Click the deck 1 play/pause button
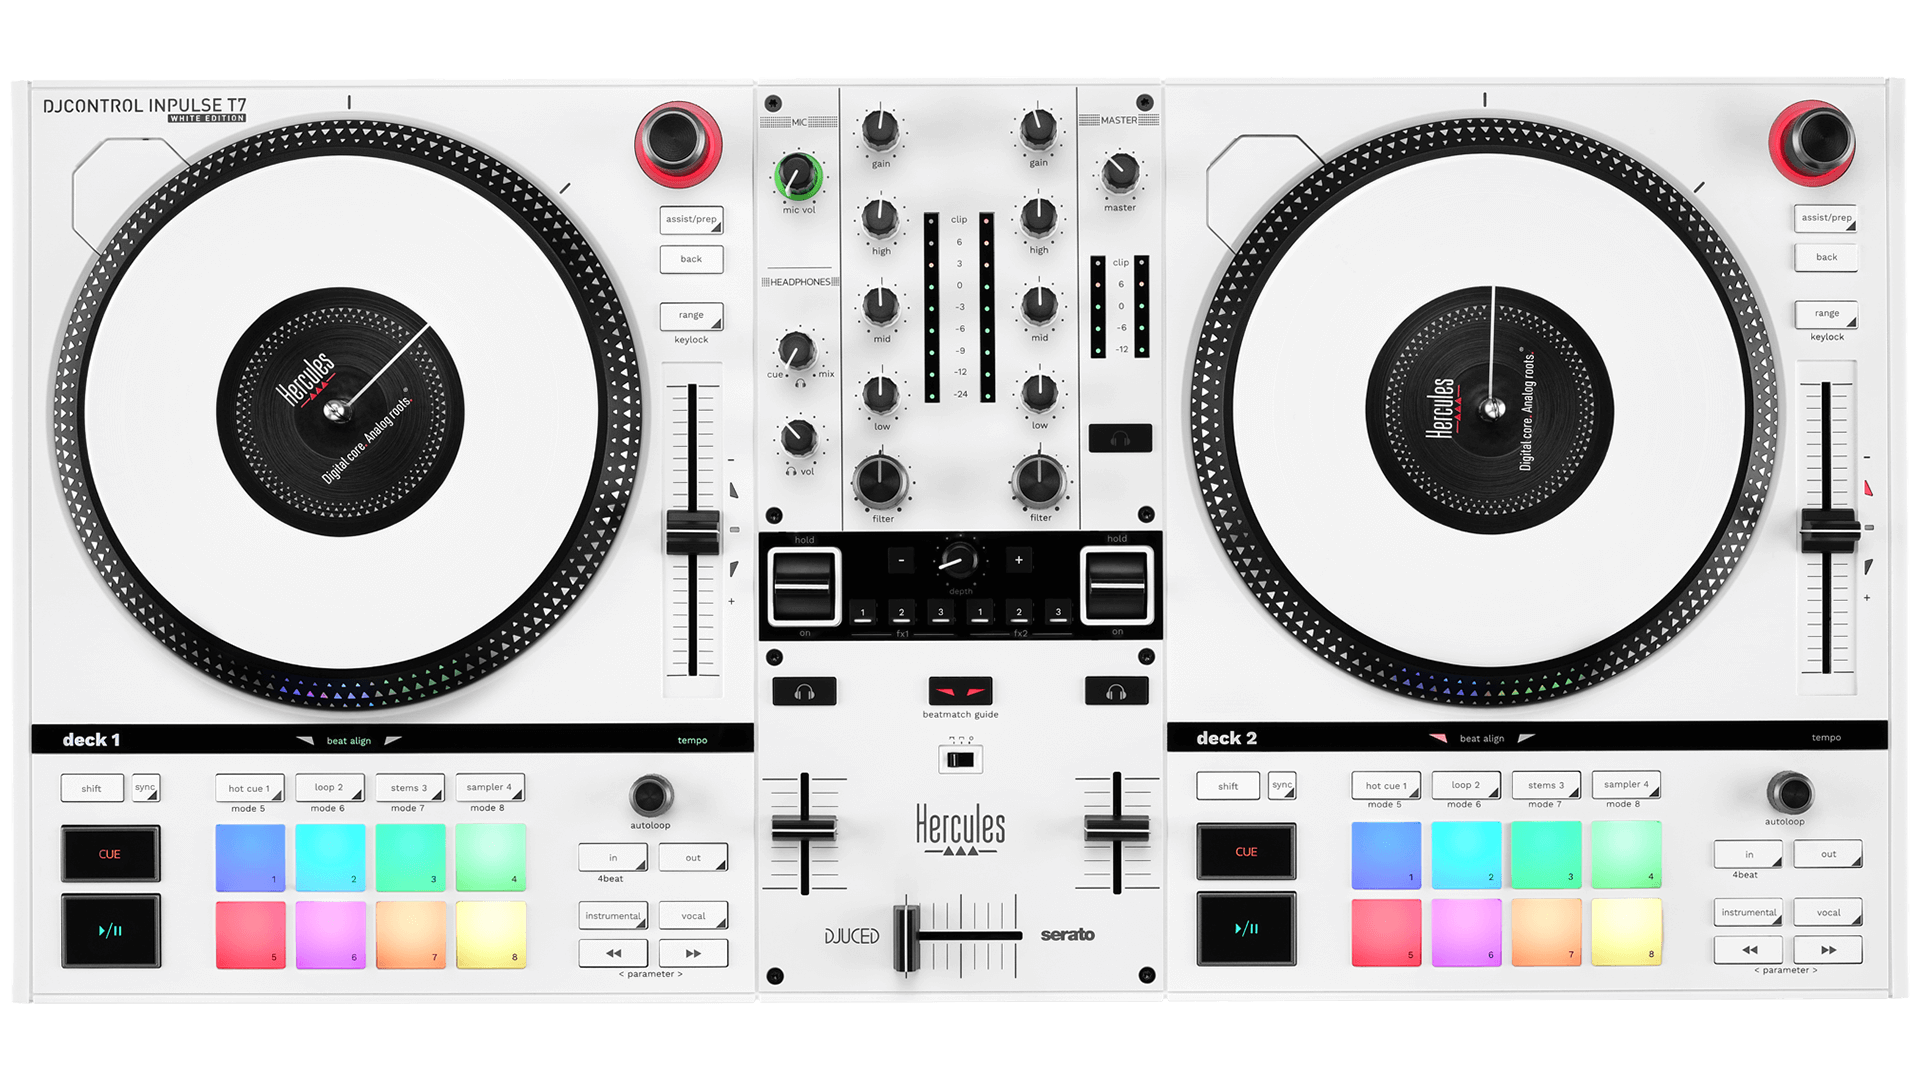Screen dimensions: 1920x1080 pos(110,930)
